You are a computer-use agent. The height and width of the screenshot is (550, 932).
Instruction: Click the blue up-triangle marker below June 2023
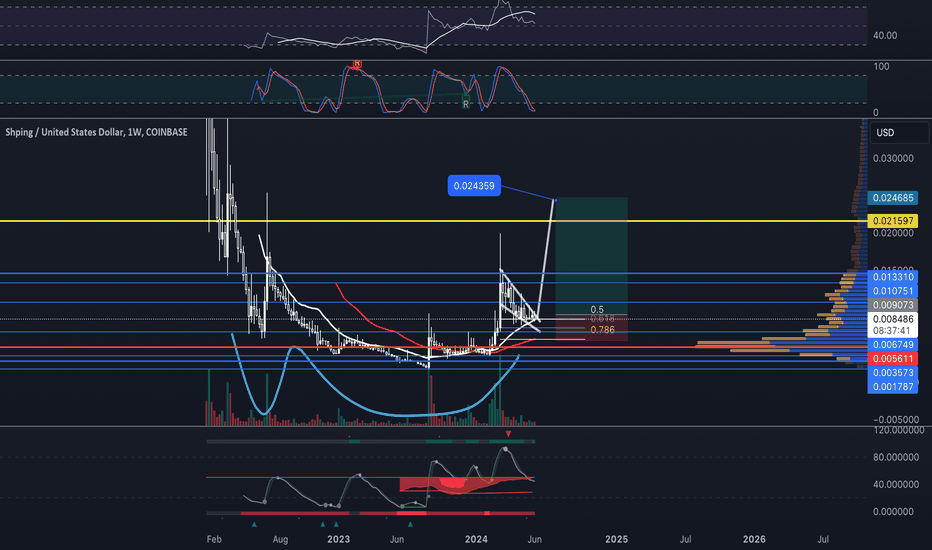(x=410, y=524)
